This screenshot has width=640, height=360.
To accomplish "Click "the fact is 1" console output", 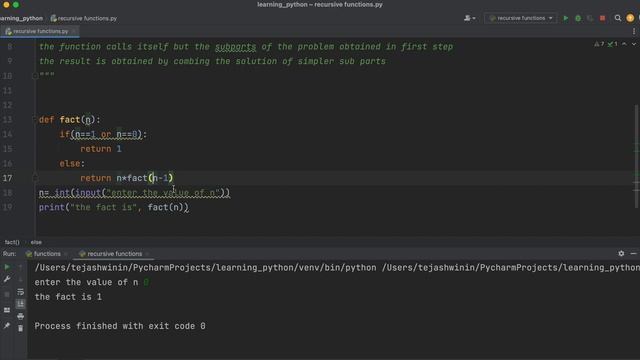I will pos(68,297).
